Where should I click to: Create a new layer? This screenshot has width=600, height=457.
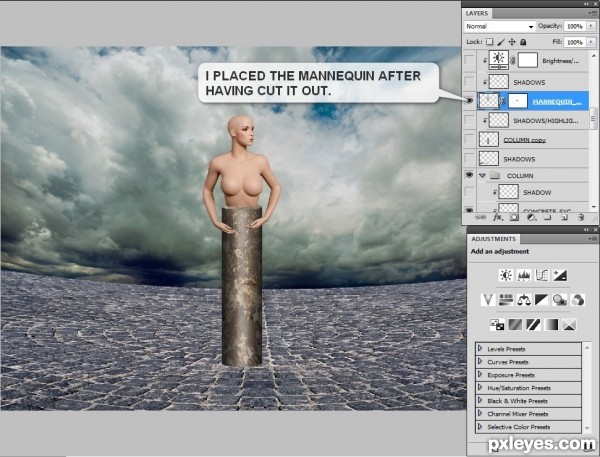[564, 217]
